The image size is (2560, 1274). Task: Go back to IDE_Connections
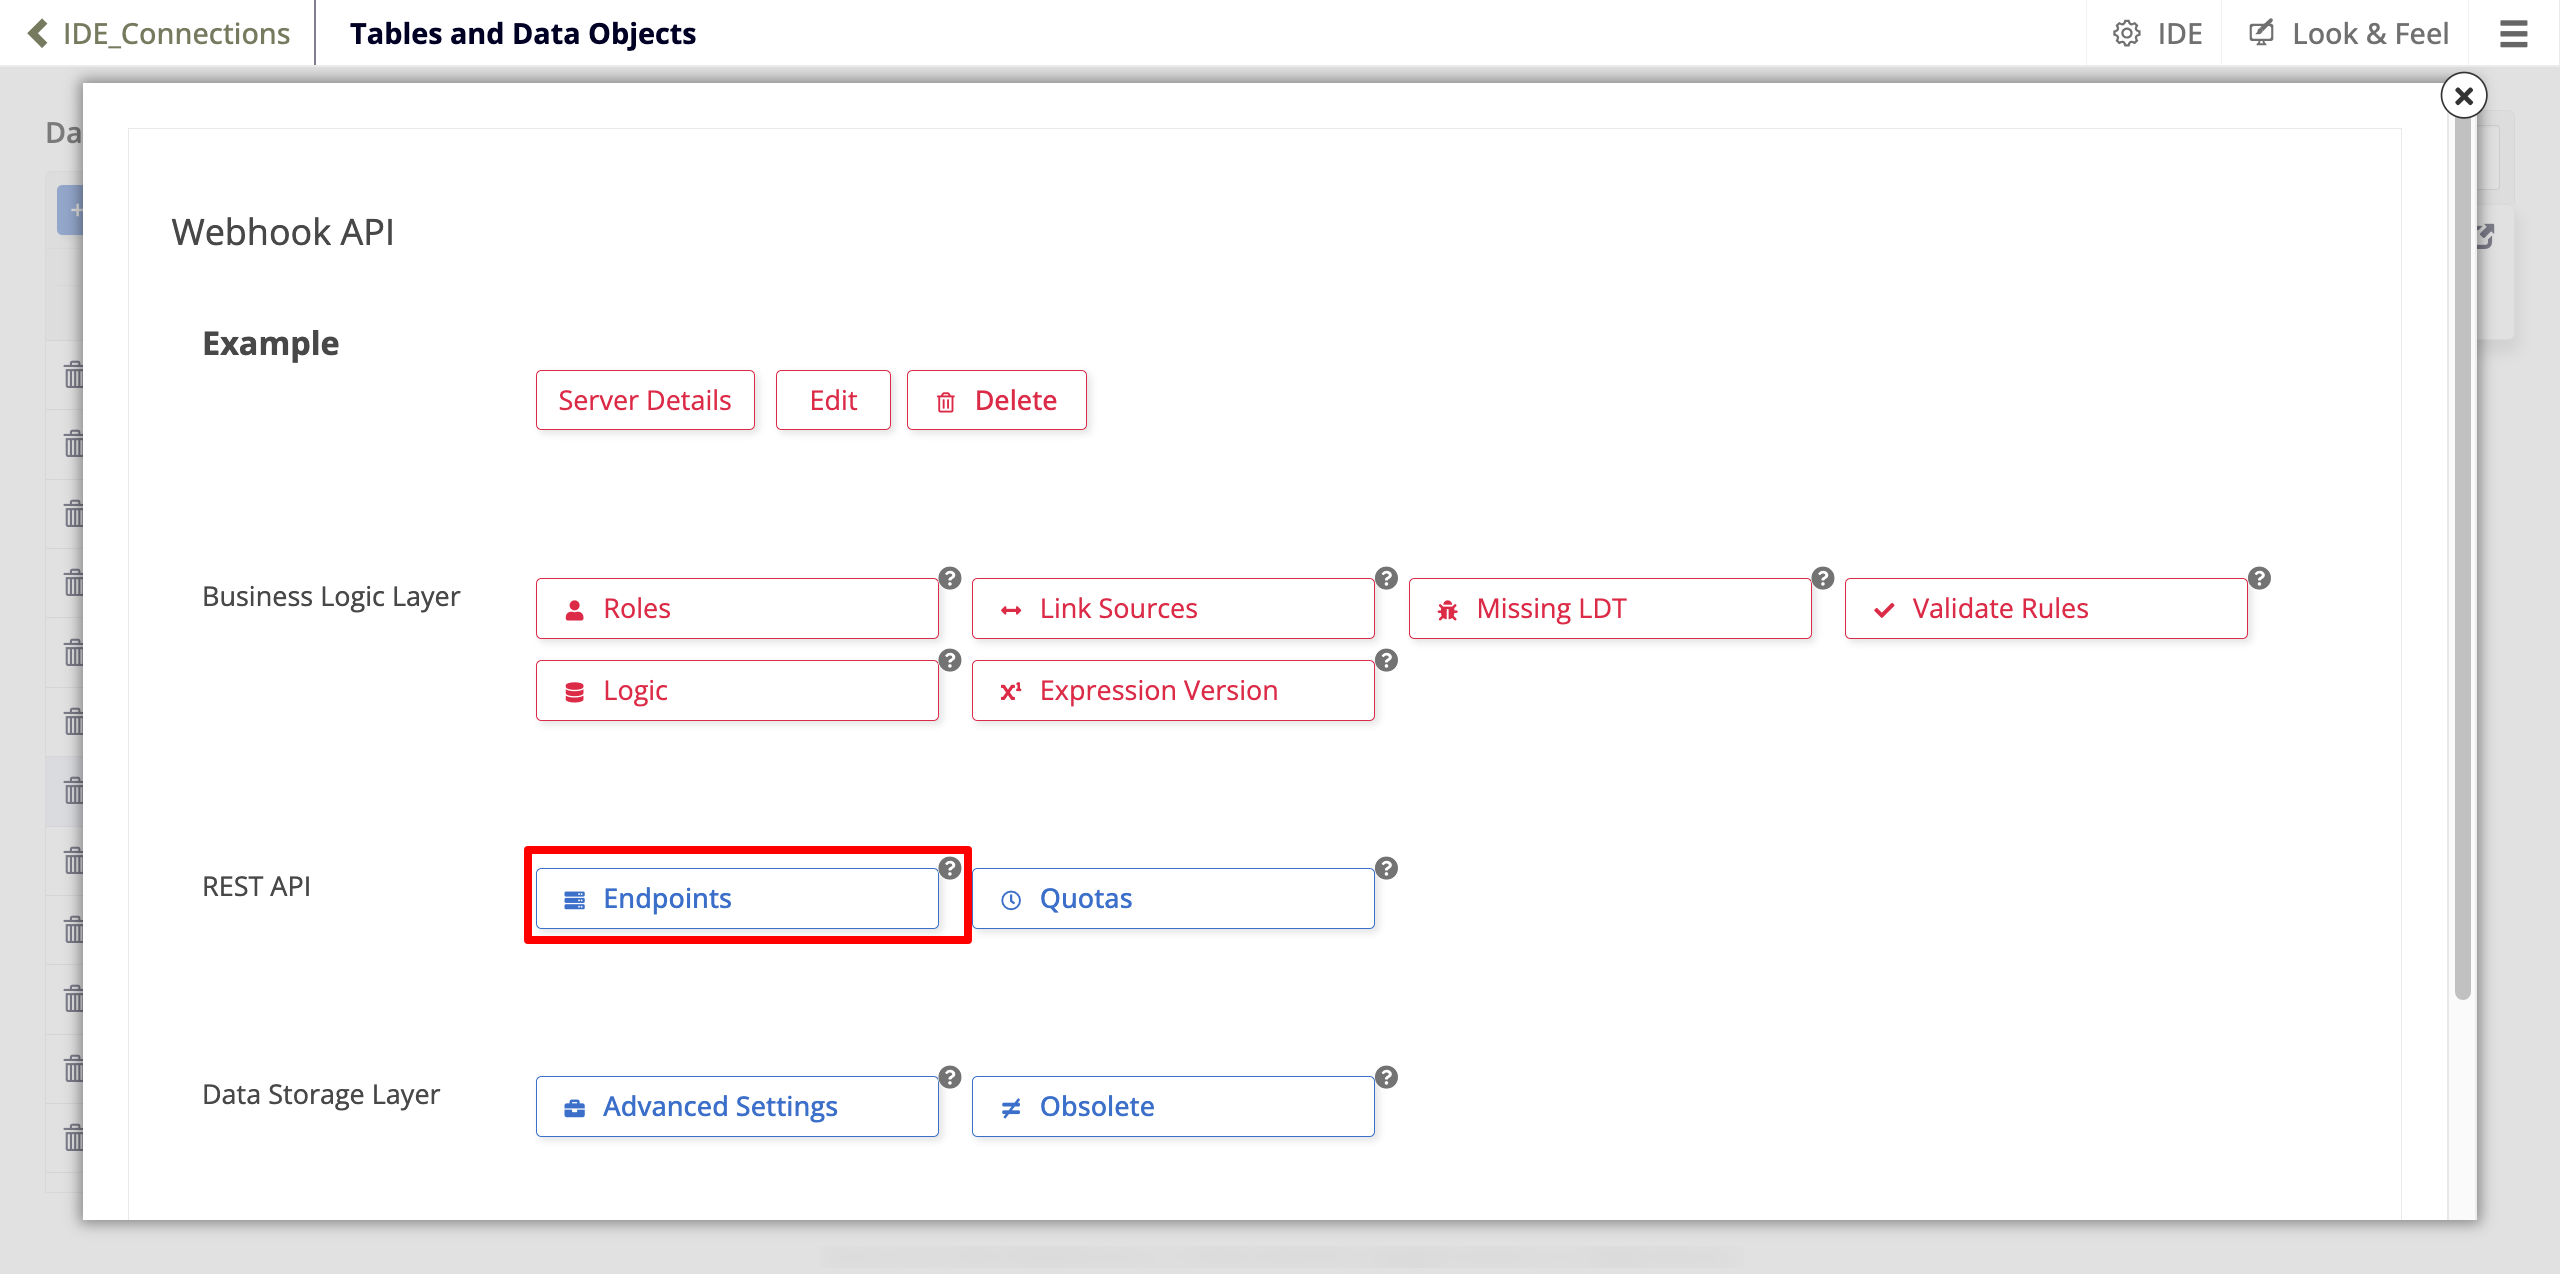160,34
